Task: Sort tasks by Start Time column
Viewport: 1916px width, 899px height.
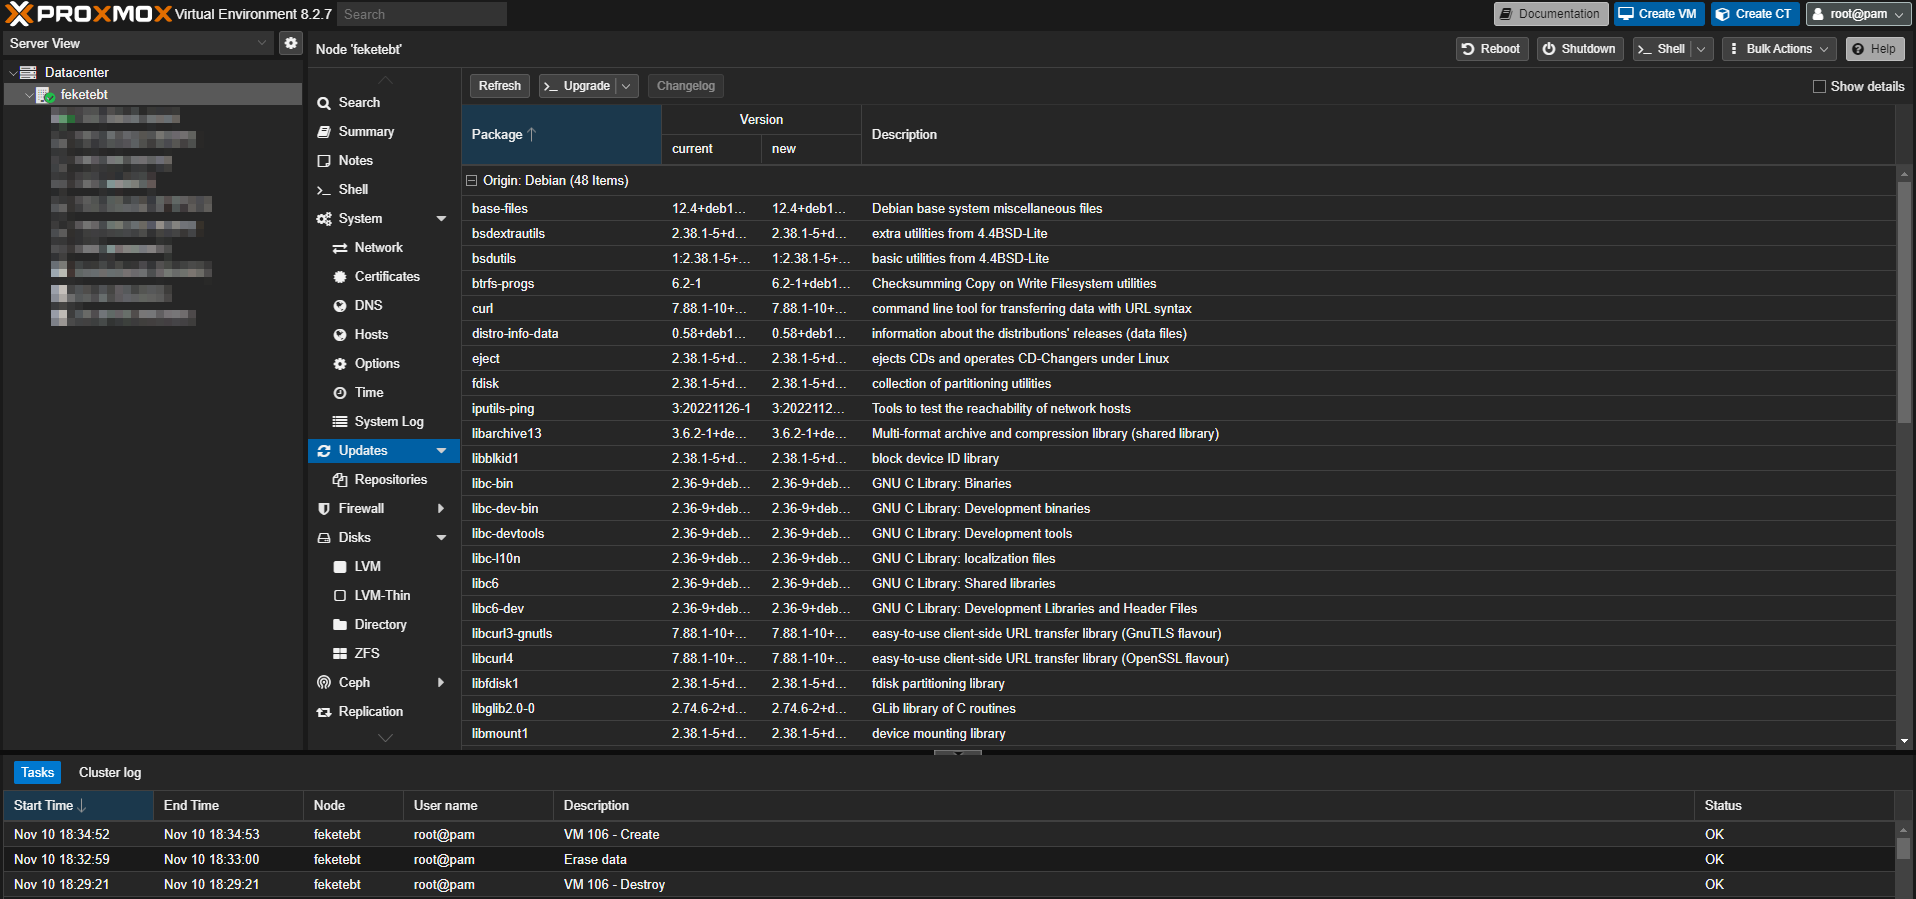Action: [x=78, y=806]
